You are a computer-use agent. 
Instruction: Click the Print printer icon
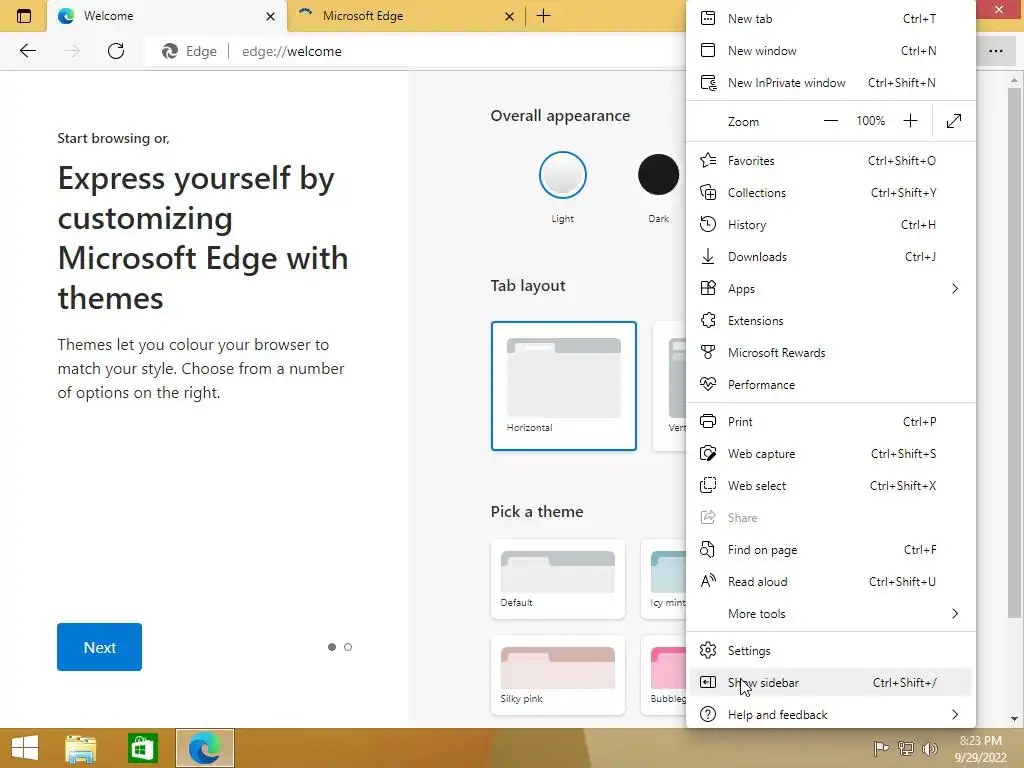coord(708,421)
